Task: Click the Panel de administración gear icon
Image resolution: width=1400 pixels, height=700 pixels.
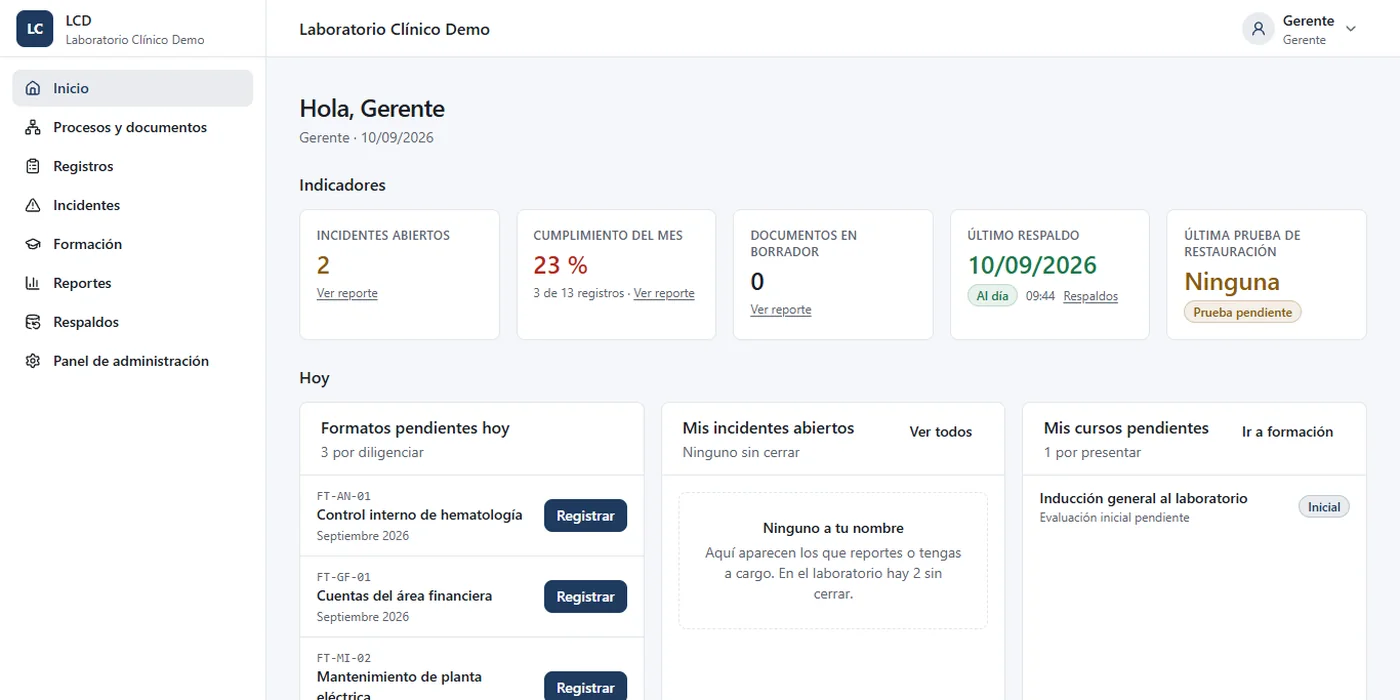Action: (33, 361)
